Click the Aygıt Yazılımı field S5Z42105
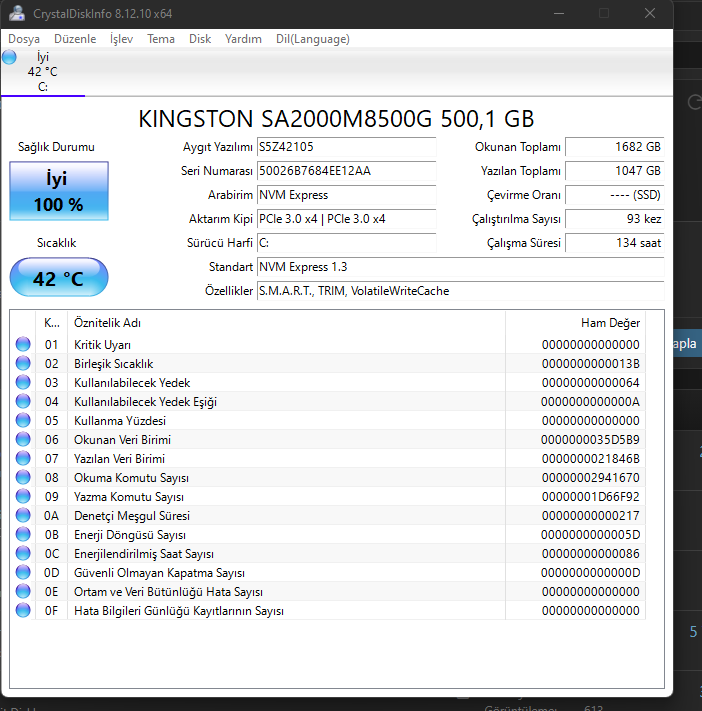The height and width of the screenshot is (711, 702). (346, 147)
